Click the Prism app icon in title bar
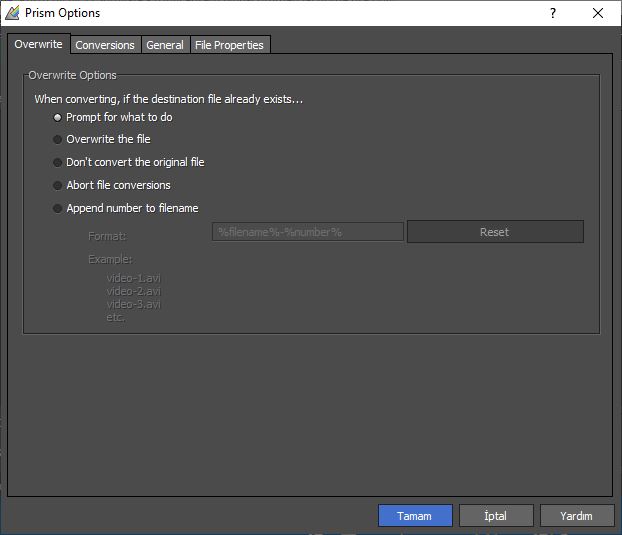The width and height of the screenshot is (622, 535). (x=12, y=13)
